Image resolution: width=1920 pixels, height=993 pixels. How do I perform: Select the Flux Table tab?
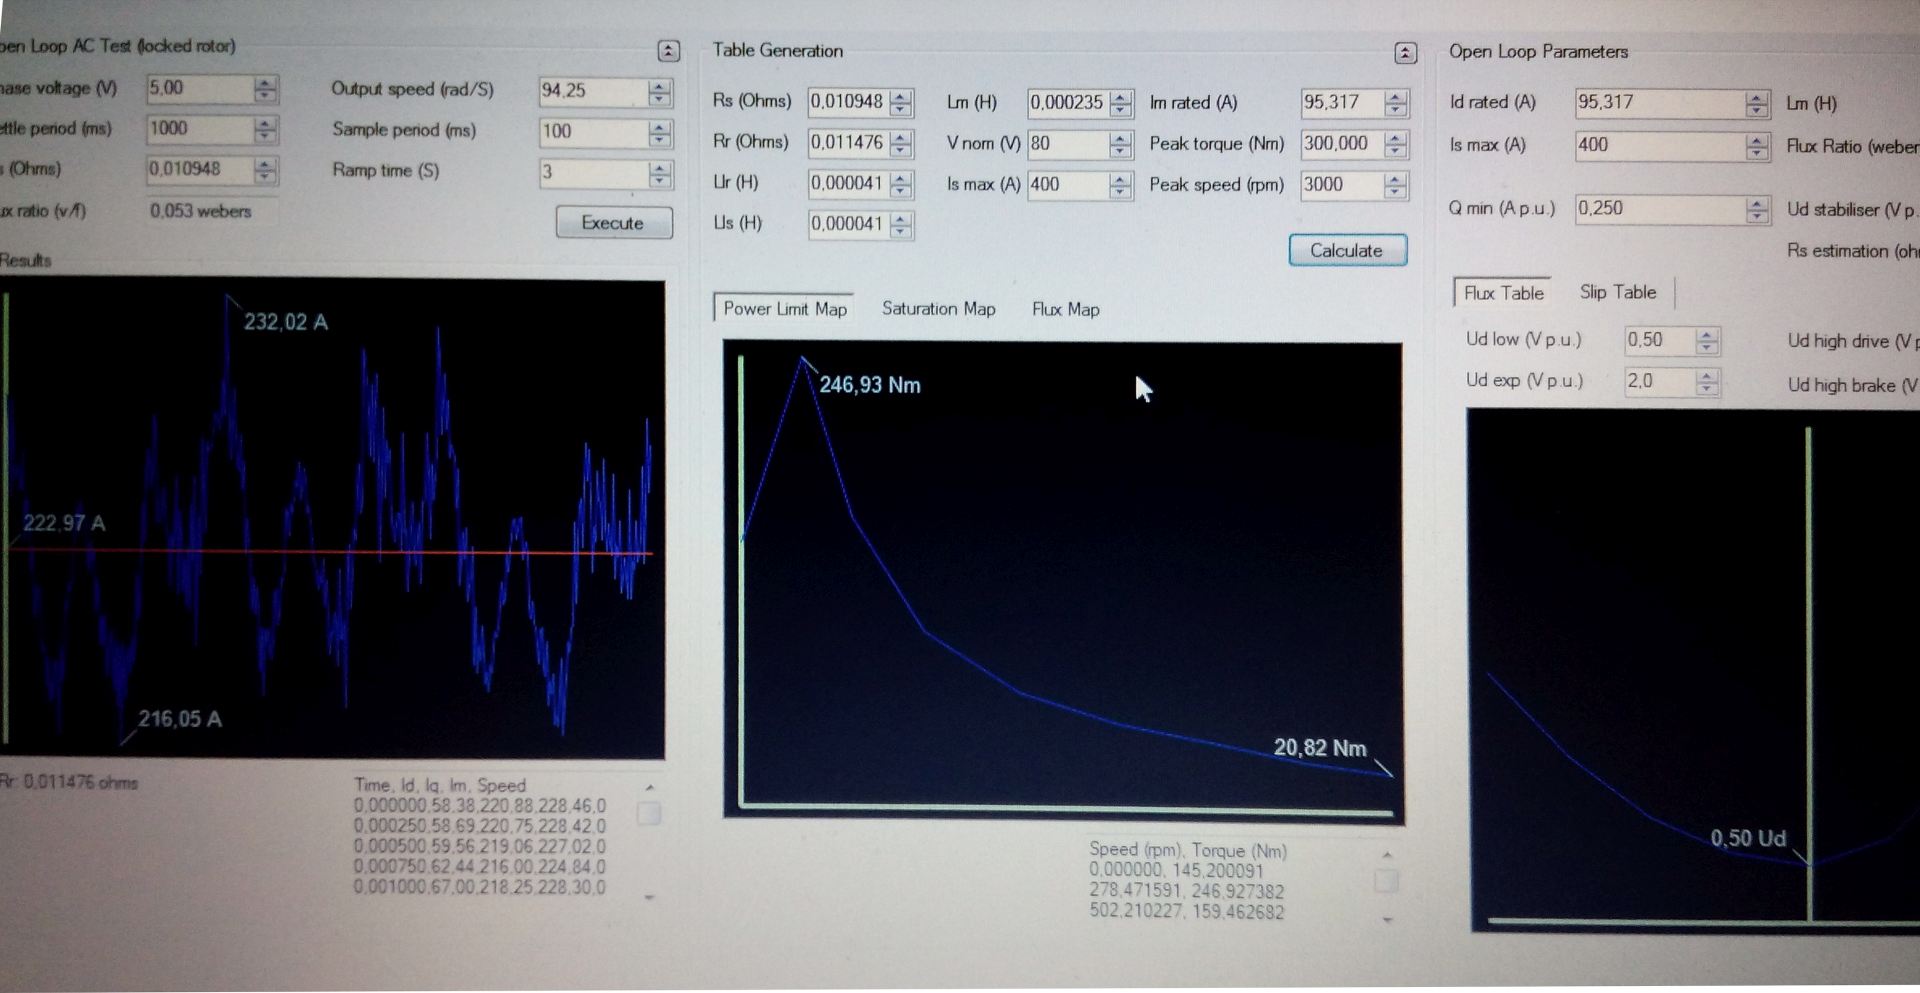pos(1503,293)
